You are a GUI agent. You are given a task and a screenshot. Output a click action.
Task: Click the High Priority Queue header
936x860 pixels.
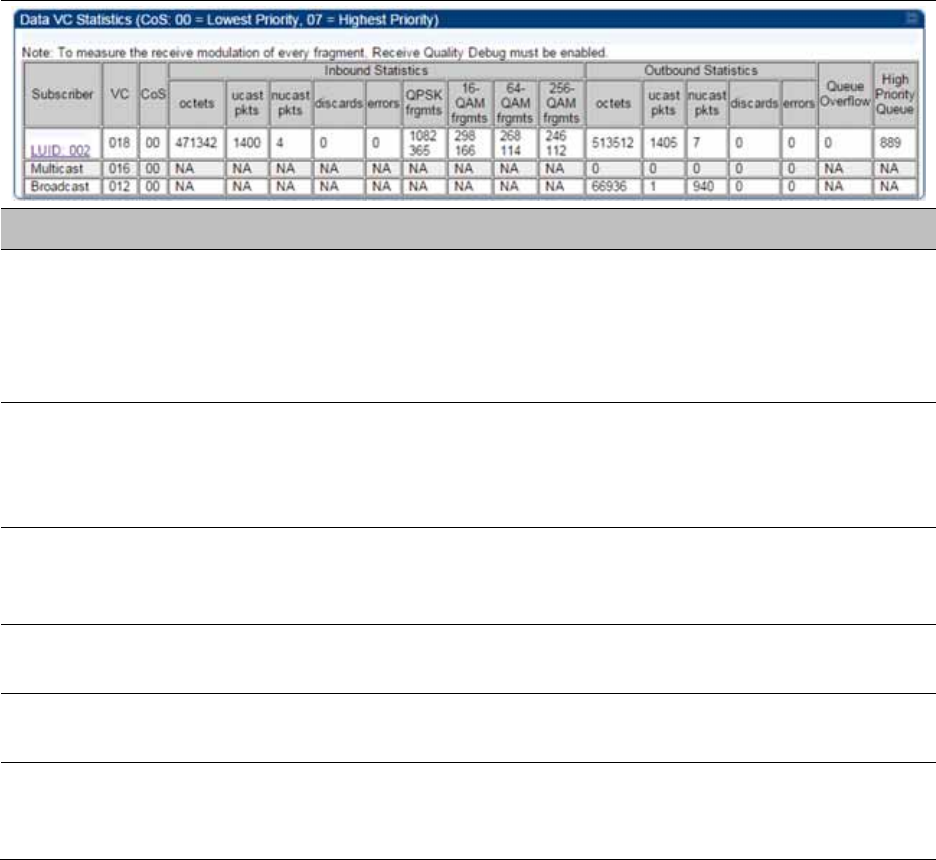(895, 94)
